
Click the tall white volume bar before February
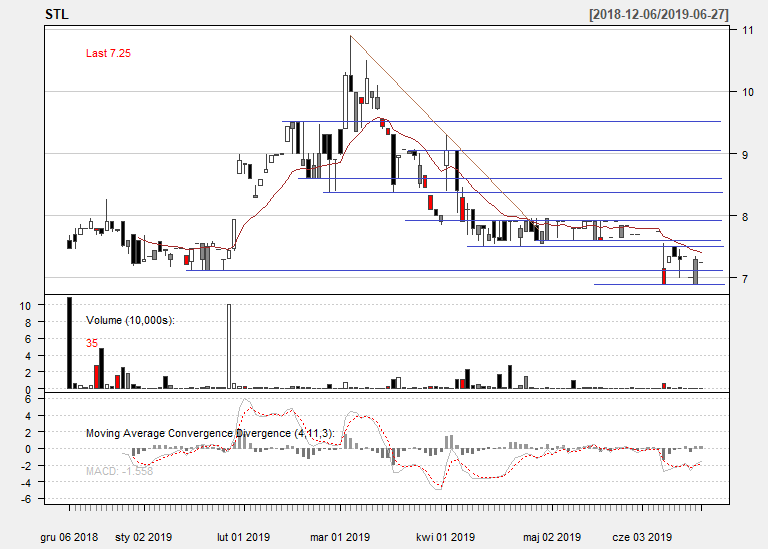tap(229, 346)
